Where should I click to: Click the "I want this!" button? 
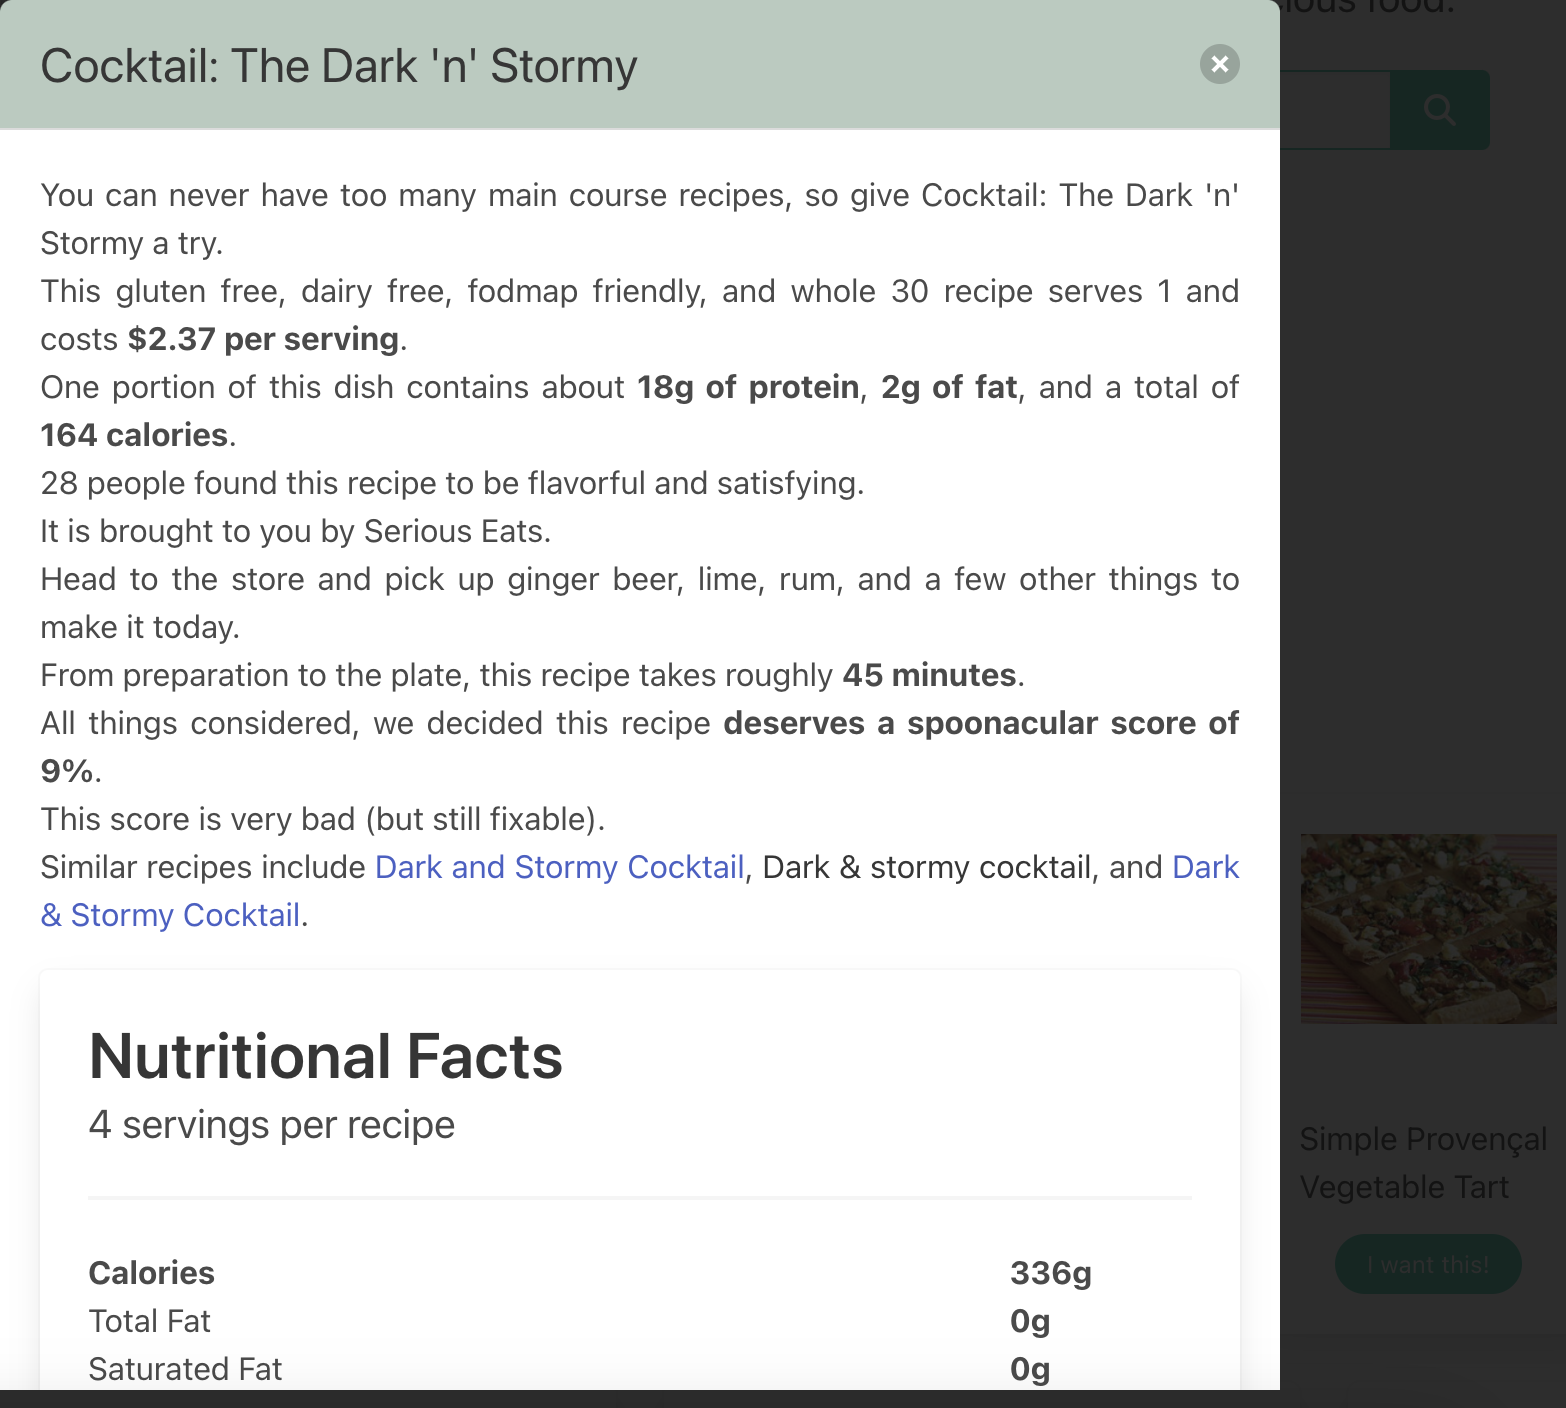tap(1426, 1263)
